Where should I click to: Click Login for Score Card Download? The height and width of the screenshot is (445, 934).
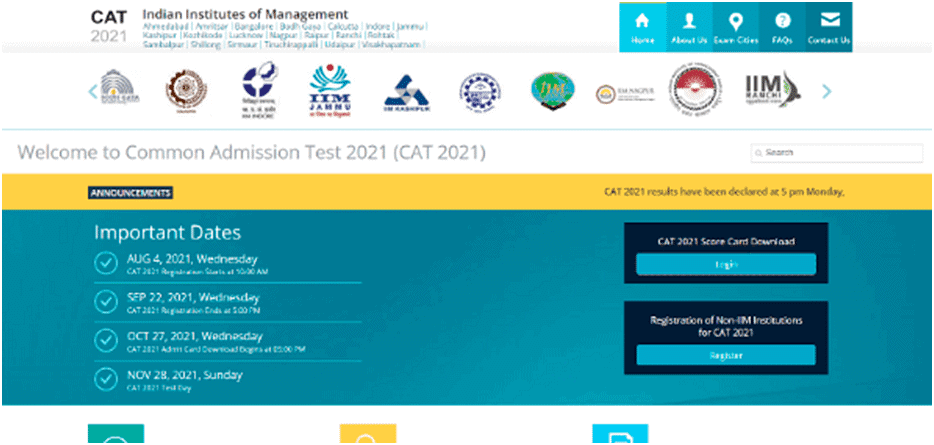tap(726, 264)
